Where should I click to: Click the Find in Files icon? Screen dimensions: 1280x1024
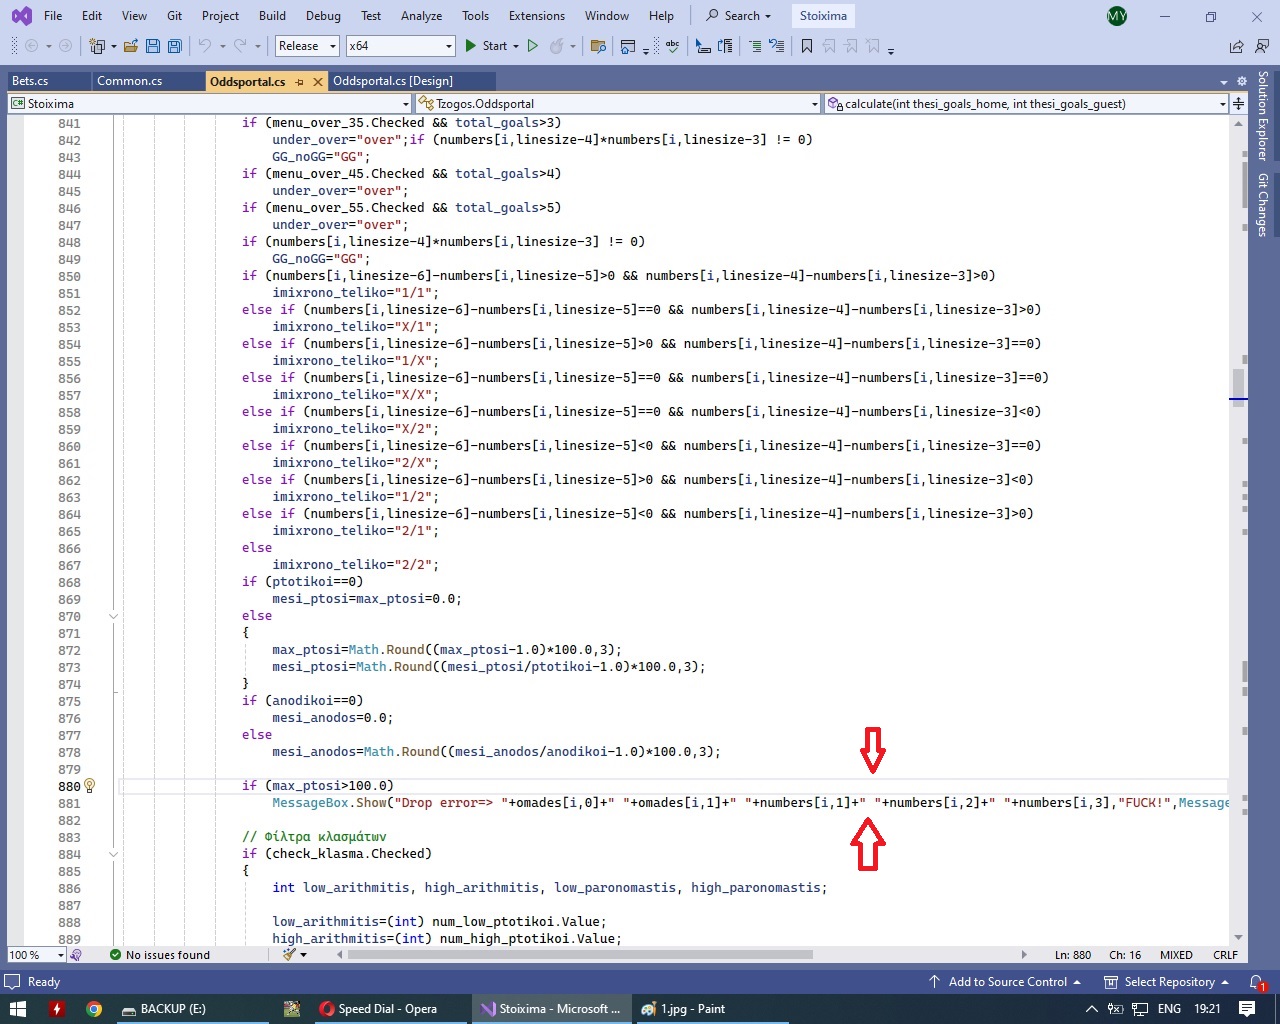pos(598,46)
